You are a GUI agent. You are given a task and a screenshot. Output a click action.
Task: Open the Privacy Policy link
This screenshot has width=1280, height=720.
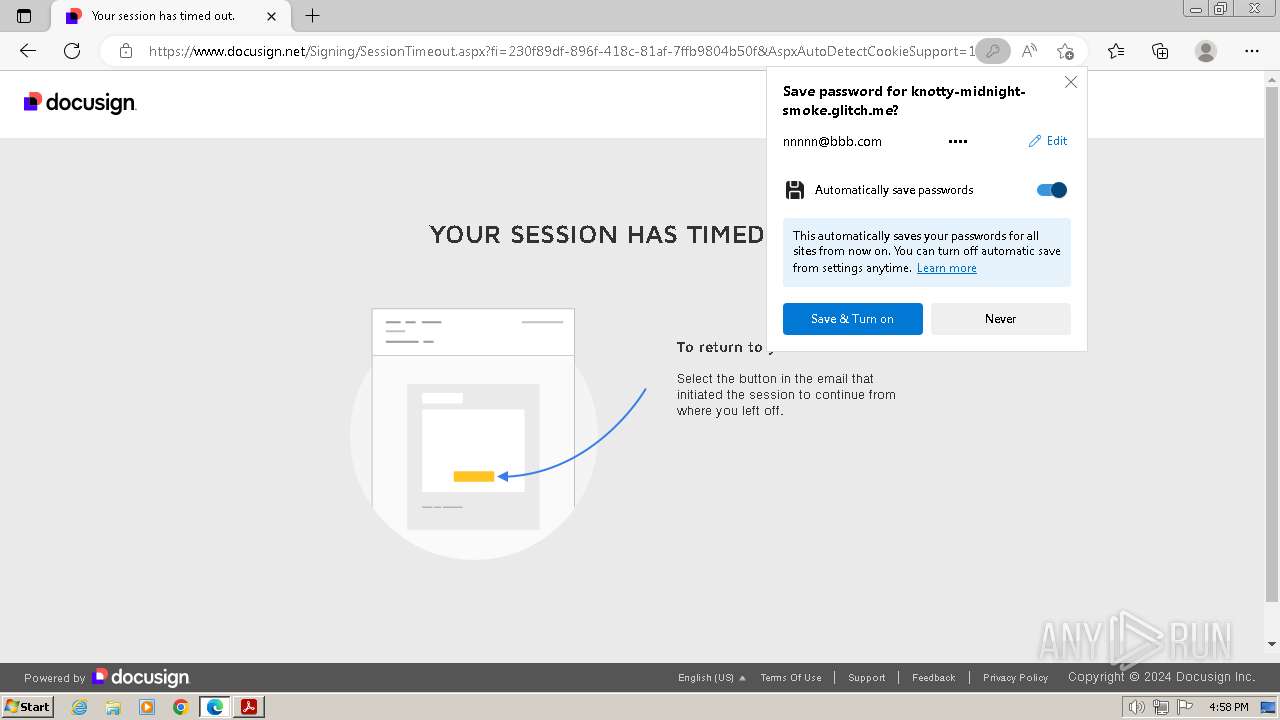pos(1015,678)
